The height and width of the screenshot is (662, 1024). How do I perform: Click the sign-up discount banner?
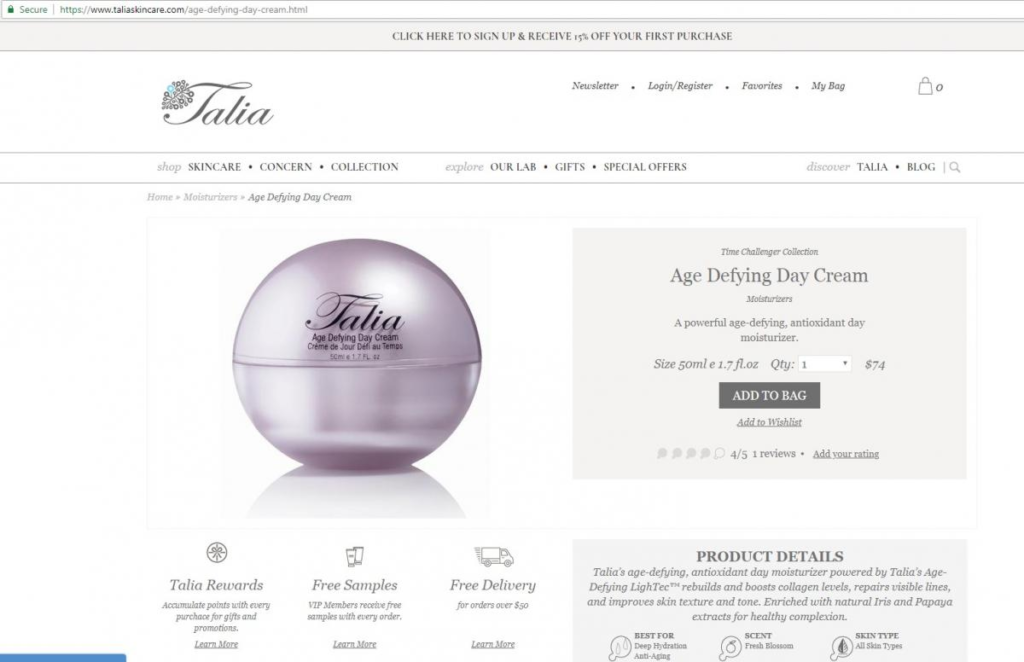click(562, 36)
